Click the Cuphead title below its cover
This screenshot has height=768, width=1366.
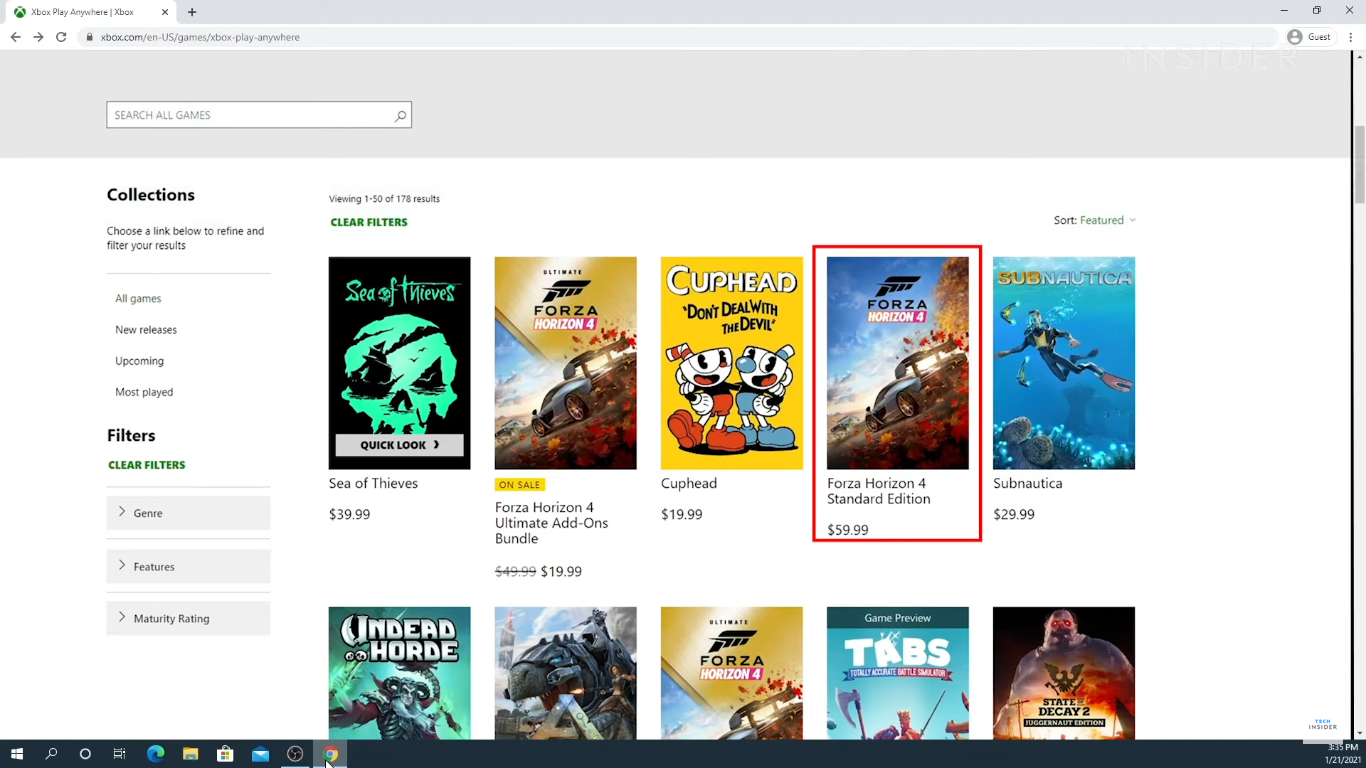click(689, 483)
